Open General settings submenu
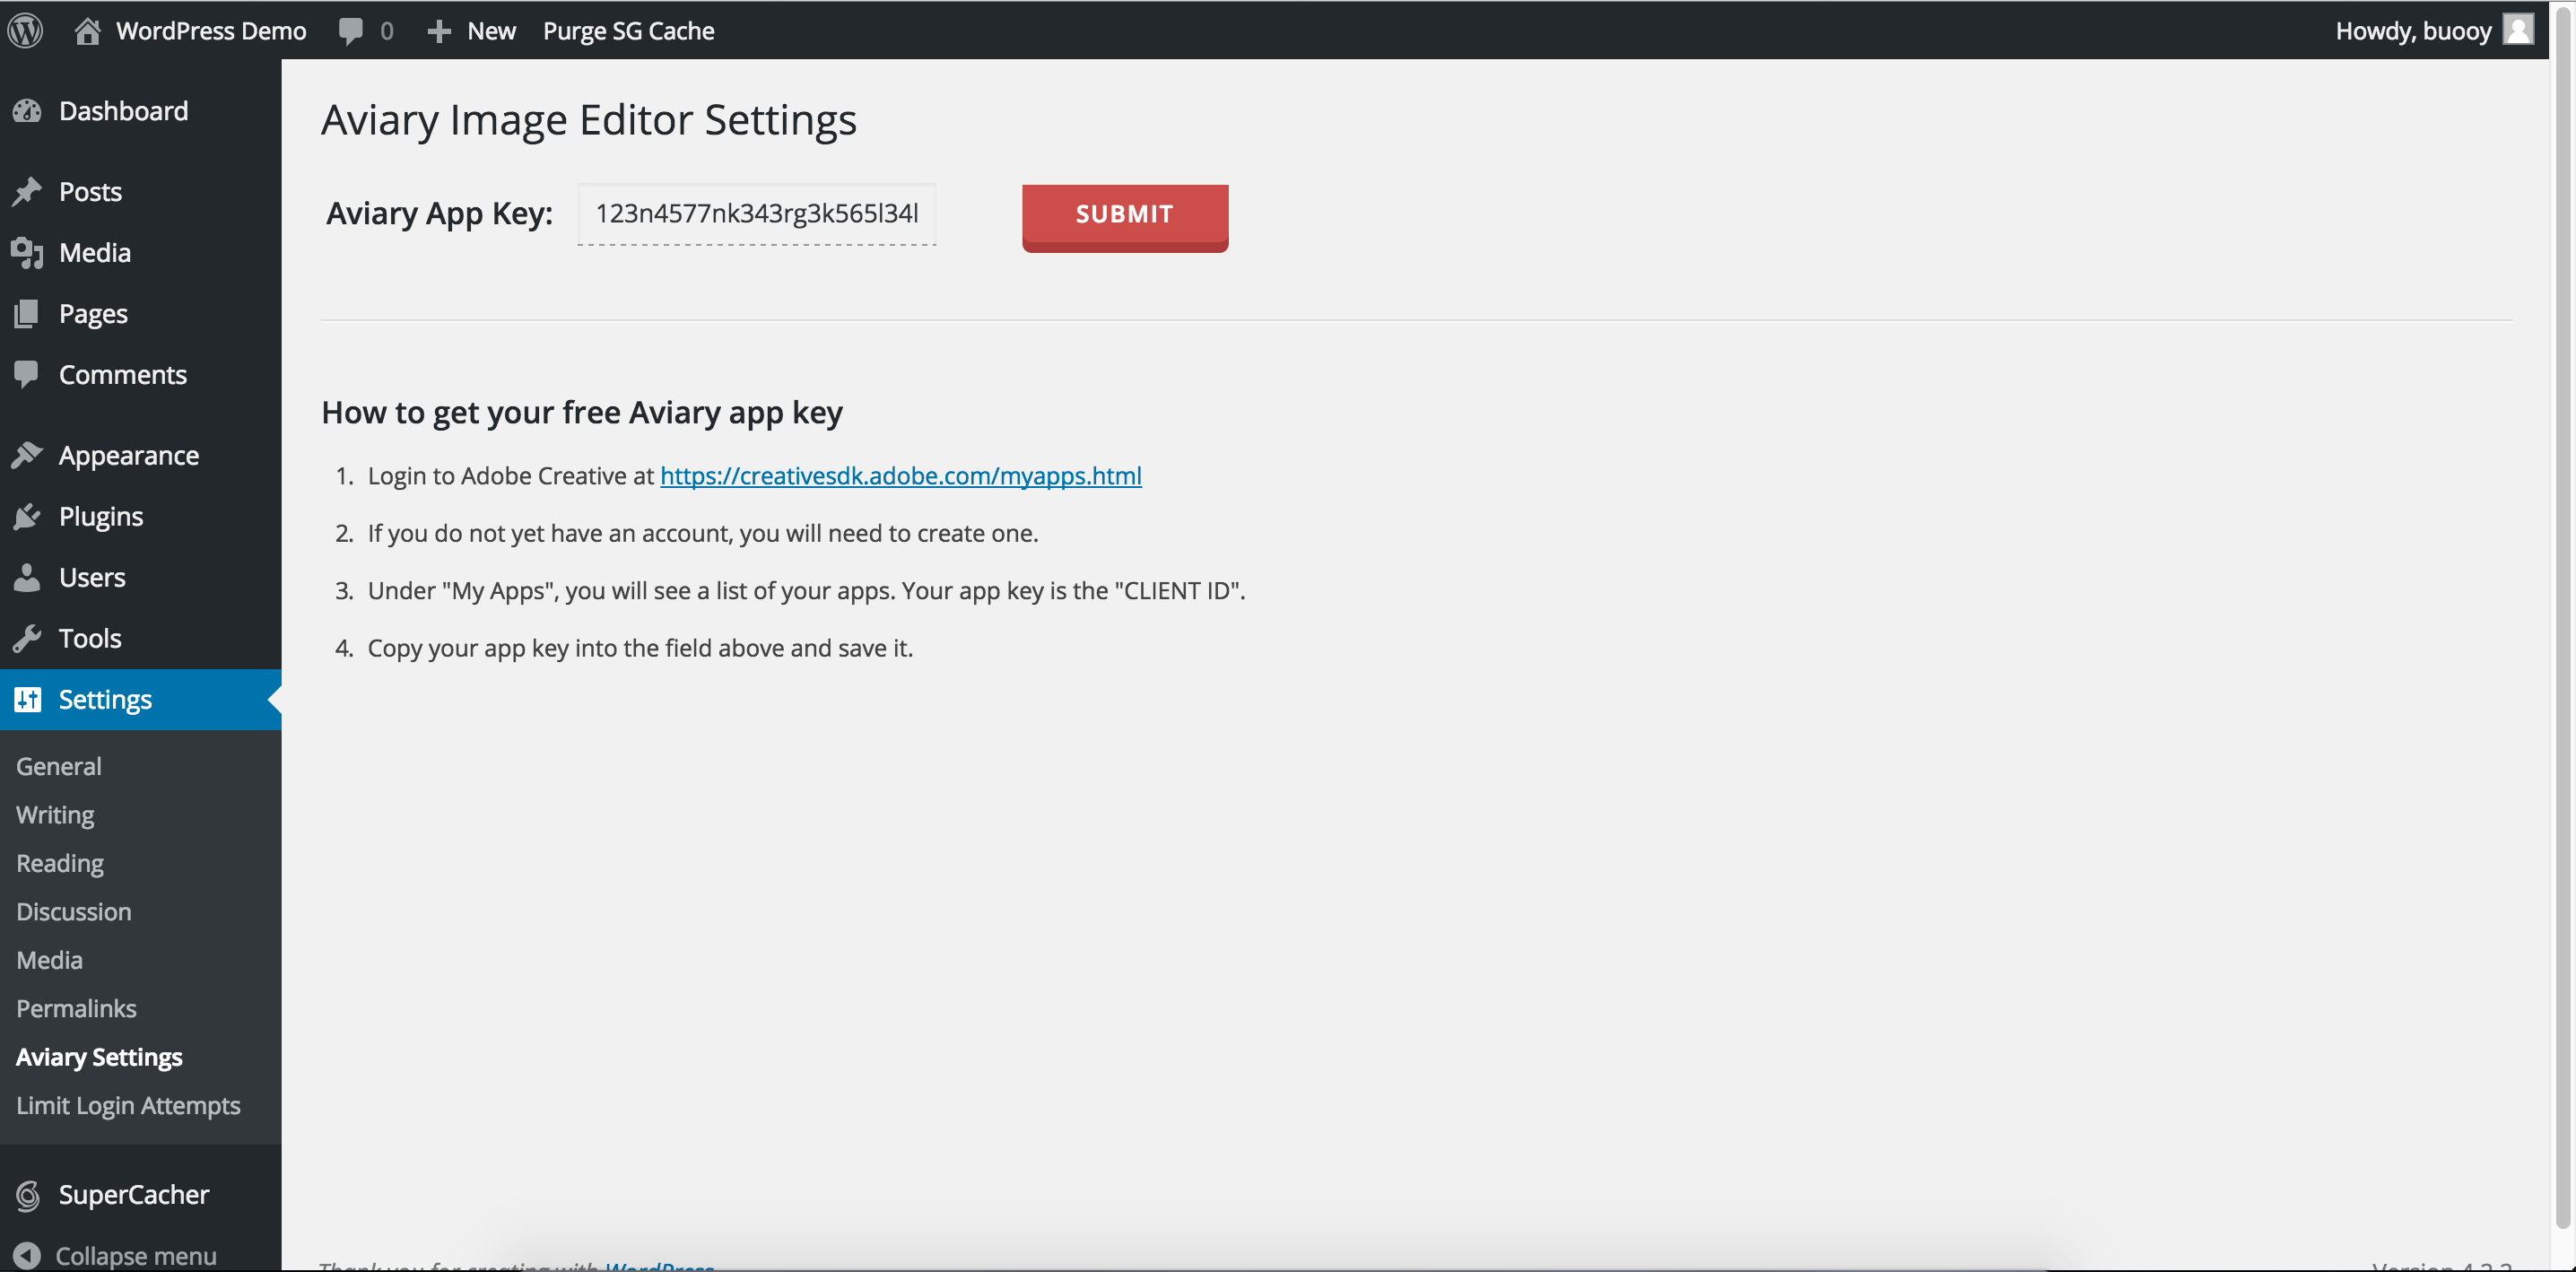This screenshot has height=1272, width=2576. click(59, 766)
